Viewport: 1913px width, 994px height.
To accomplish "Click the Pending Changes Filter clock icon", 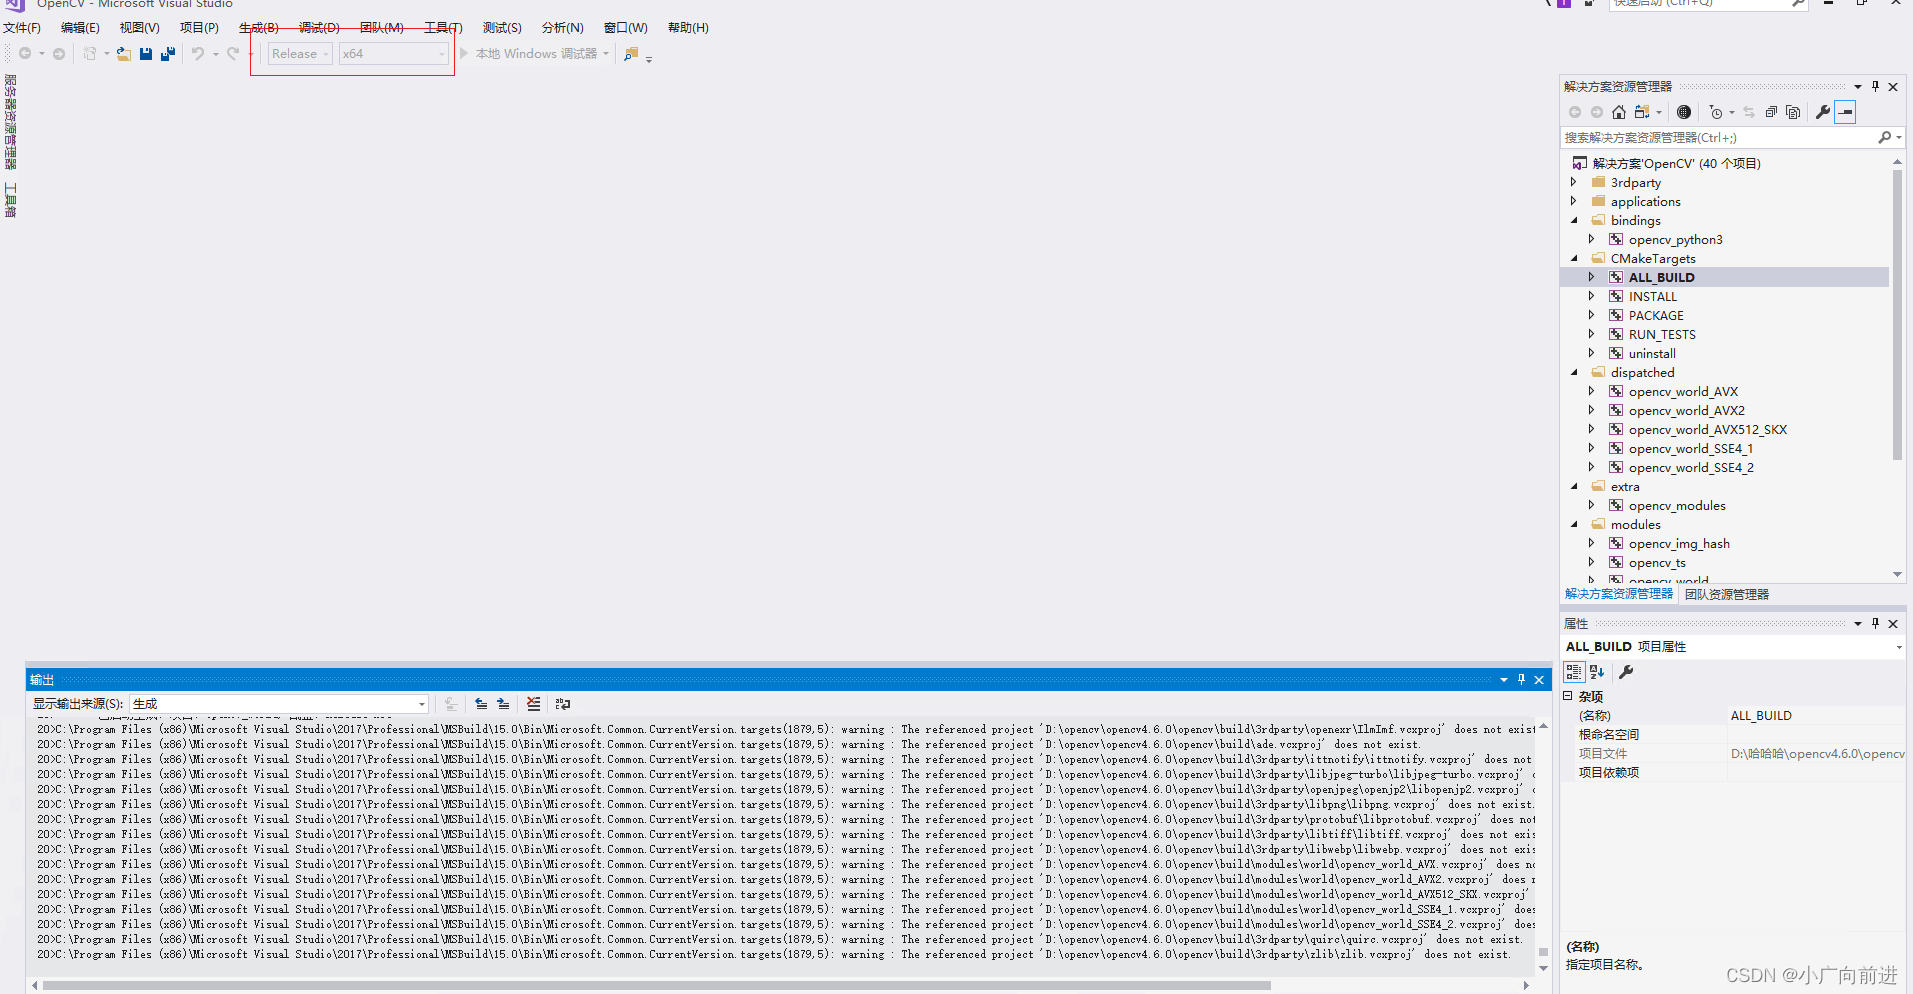I will [x=1716, y=112].
